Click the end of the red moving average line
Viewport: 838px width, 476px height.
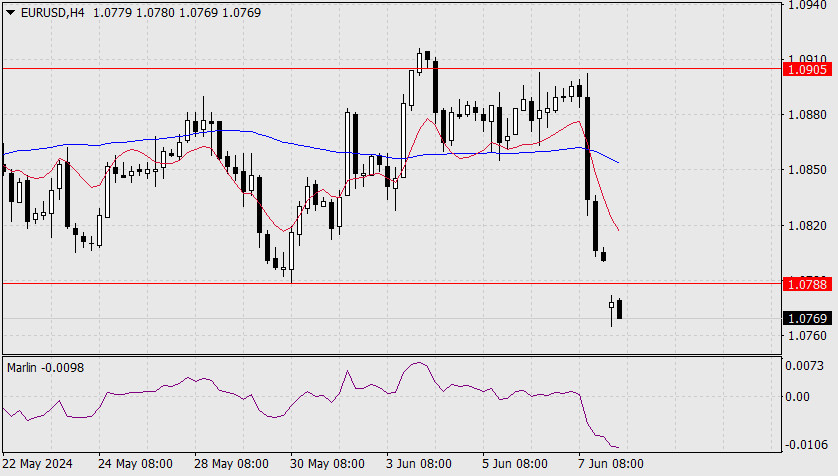click(618, 230)
